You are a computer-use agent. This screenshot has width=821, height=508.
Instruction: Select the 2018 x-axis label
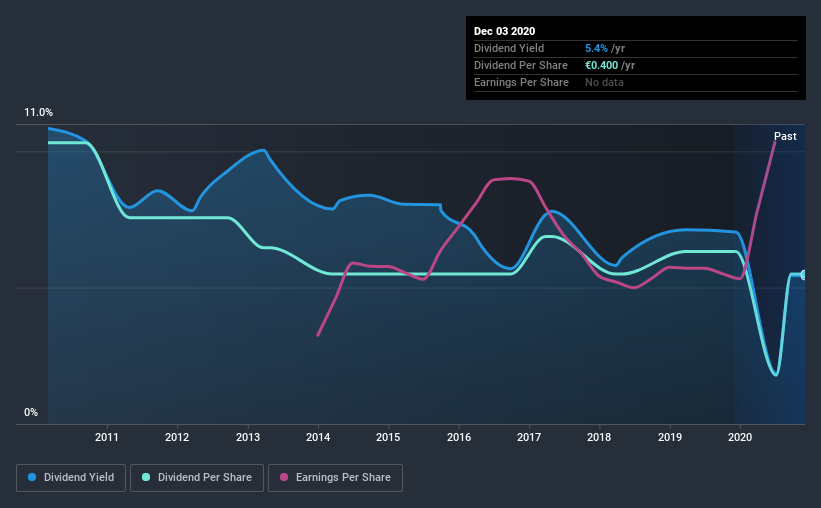[599, 437]
